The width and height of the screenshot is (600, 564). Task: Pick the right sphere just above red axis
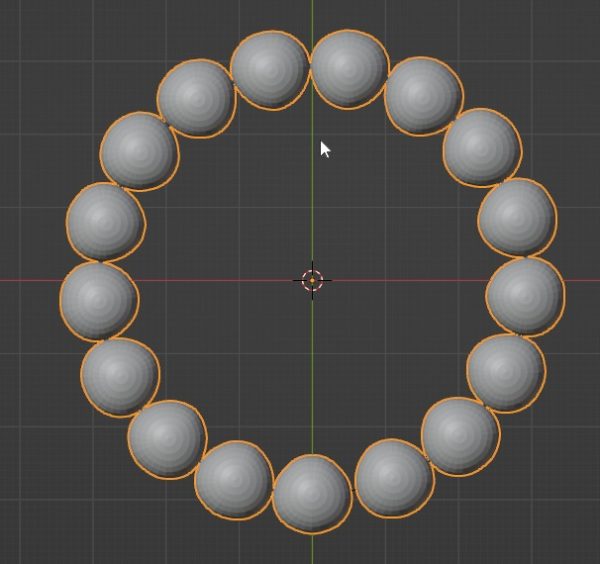(x=517, y=217)
